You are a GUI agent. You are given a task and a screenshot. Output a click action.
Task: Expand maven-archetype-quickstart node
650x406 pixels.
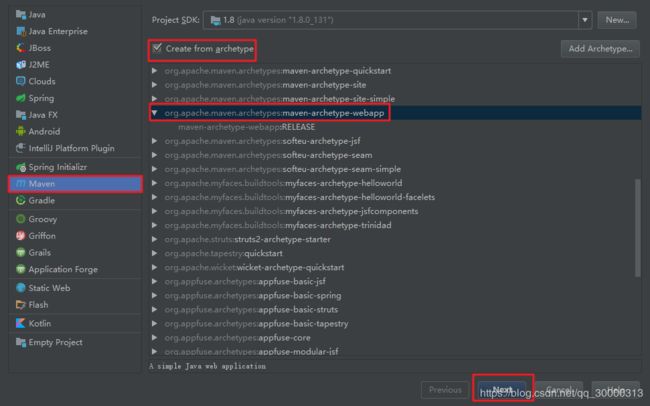click(155, 71)
